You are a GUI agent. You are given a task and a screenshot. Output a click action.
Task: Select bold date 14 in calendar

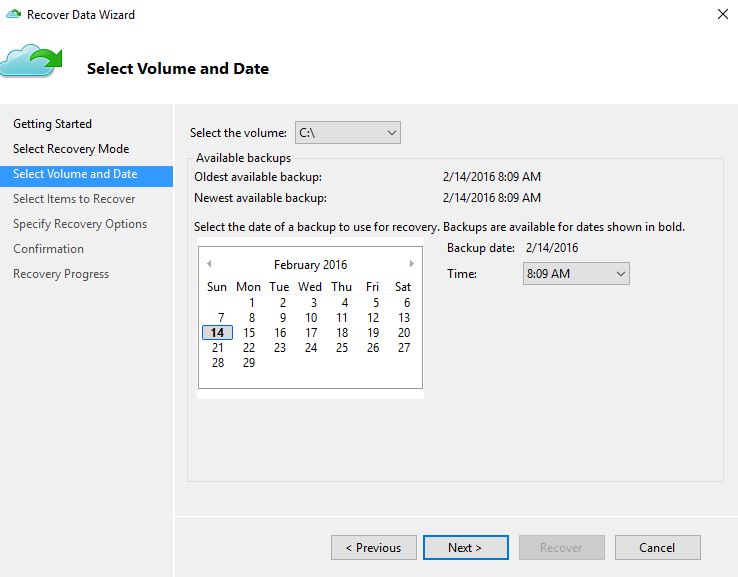217,332
